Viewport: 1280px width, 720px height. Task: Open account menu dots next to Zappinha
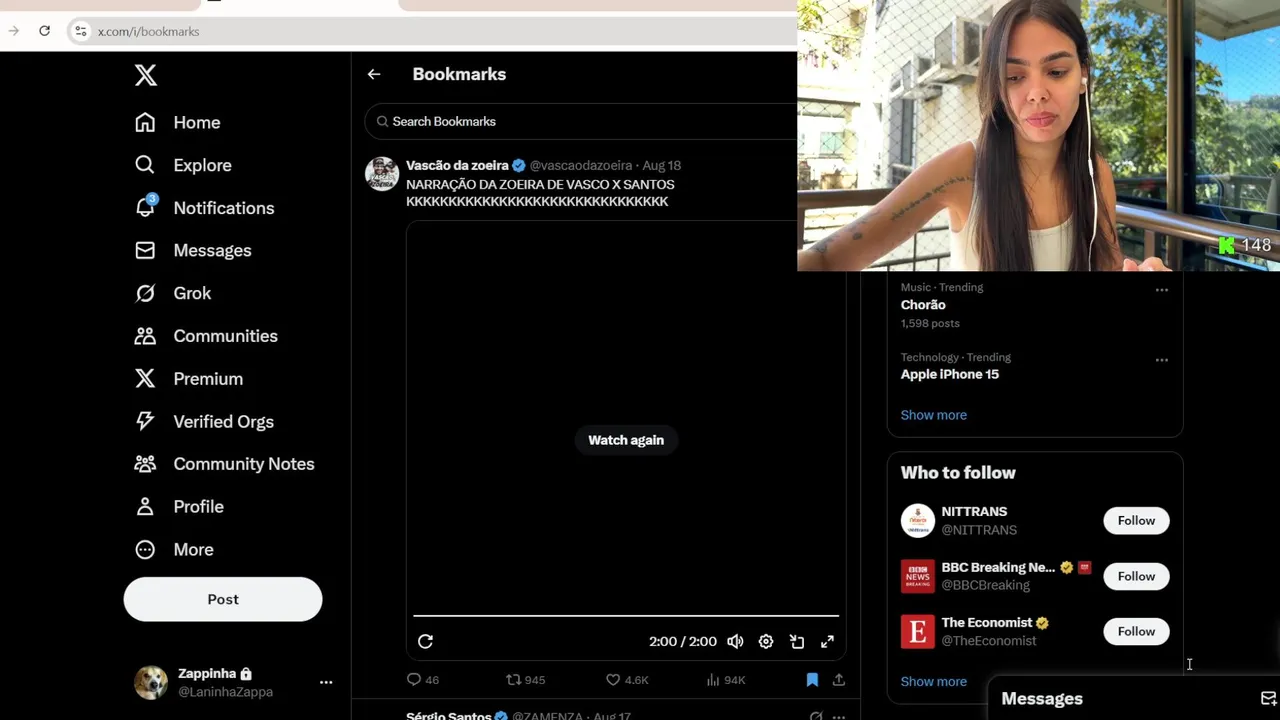[326, 682]
